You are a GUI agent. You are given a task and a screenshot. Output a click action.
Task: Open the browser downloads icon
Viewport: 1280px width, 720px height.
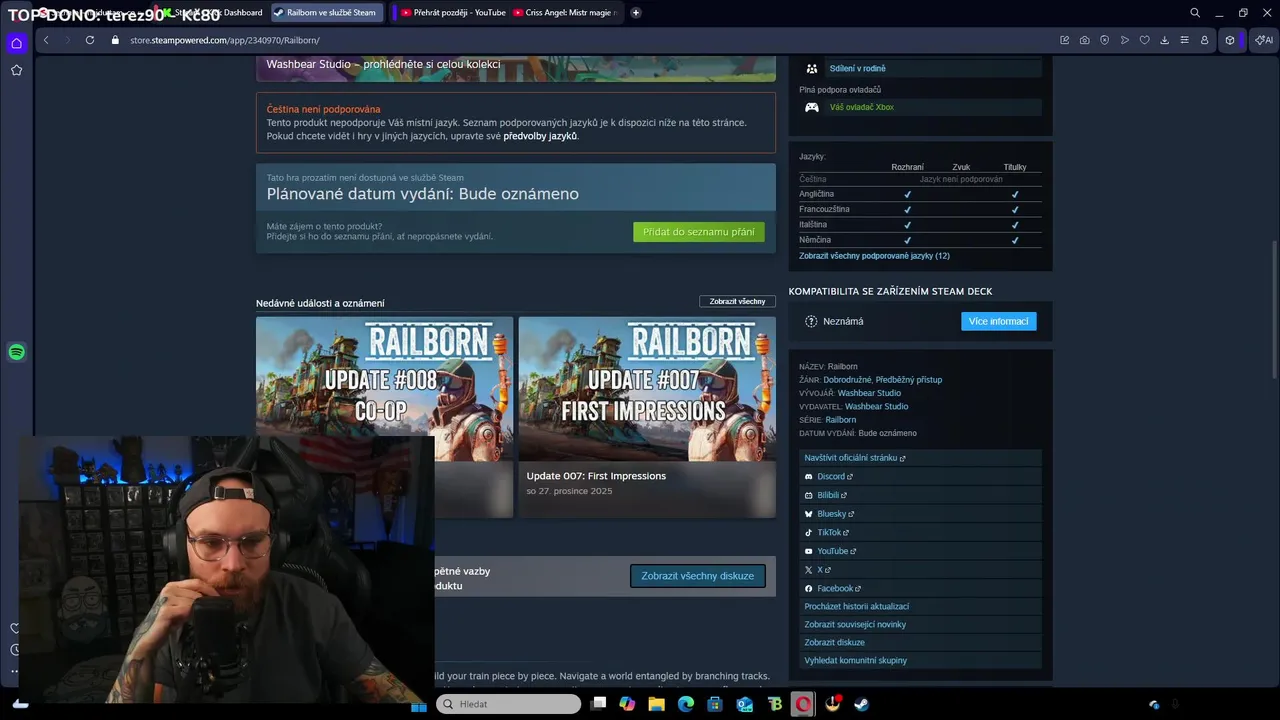1164,40
